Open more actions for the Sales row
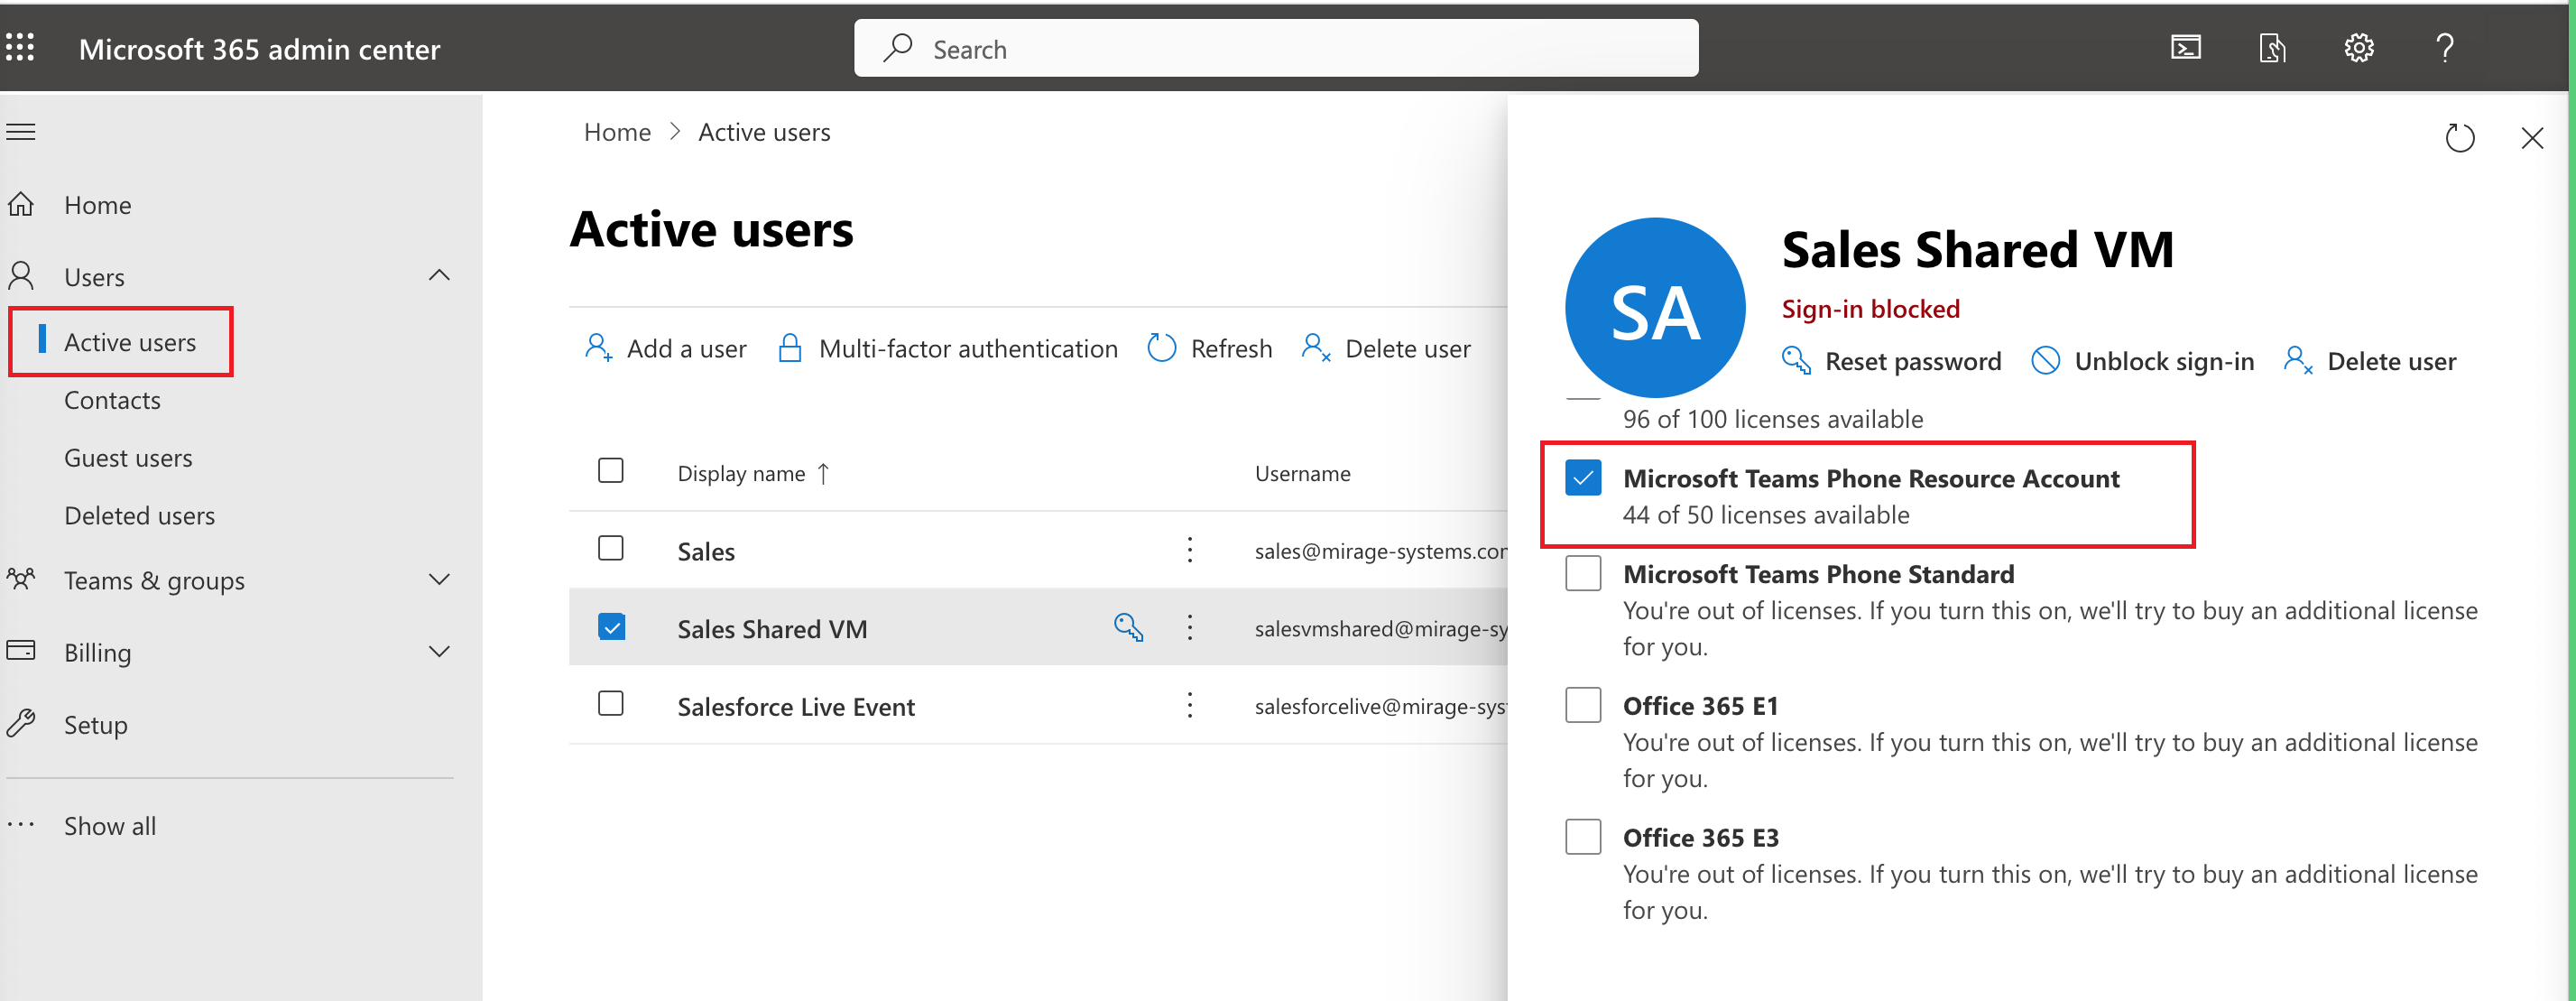Screen dimensions: 2576x1001 click(1190, 550)
